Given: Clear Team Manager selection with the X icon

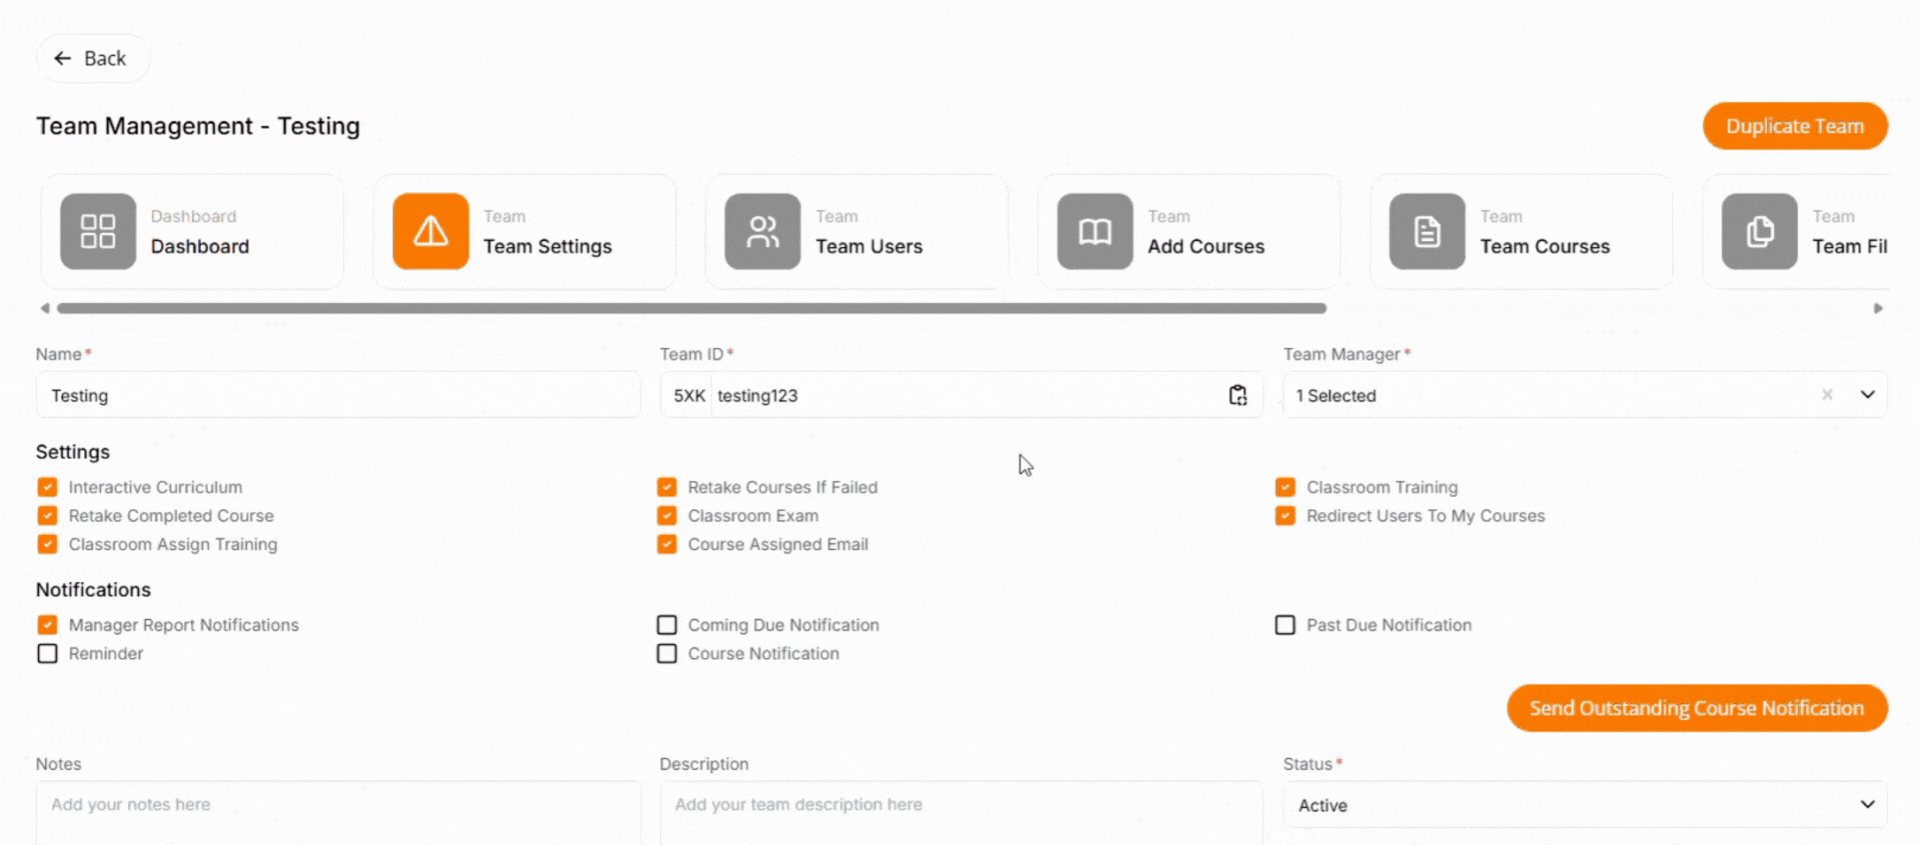Looking at the screenshot, I should point(1827,395).
